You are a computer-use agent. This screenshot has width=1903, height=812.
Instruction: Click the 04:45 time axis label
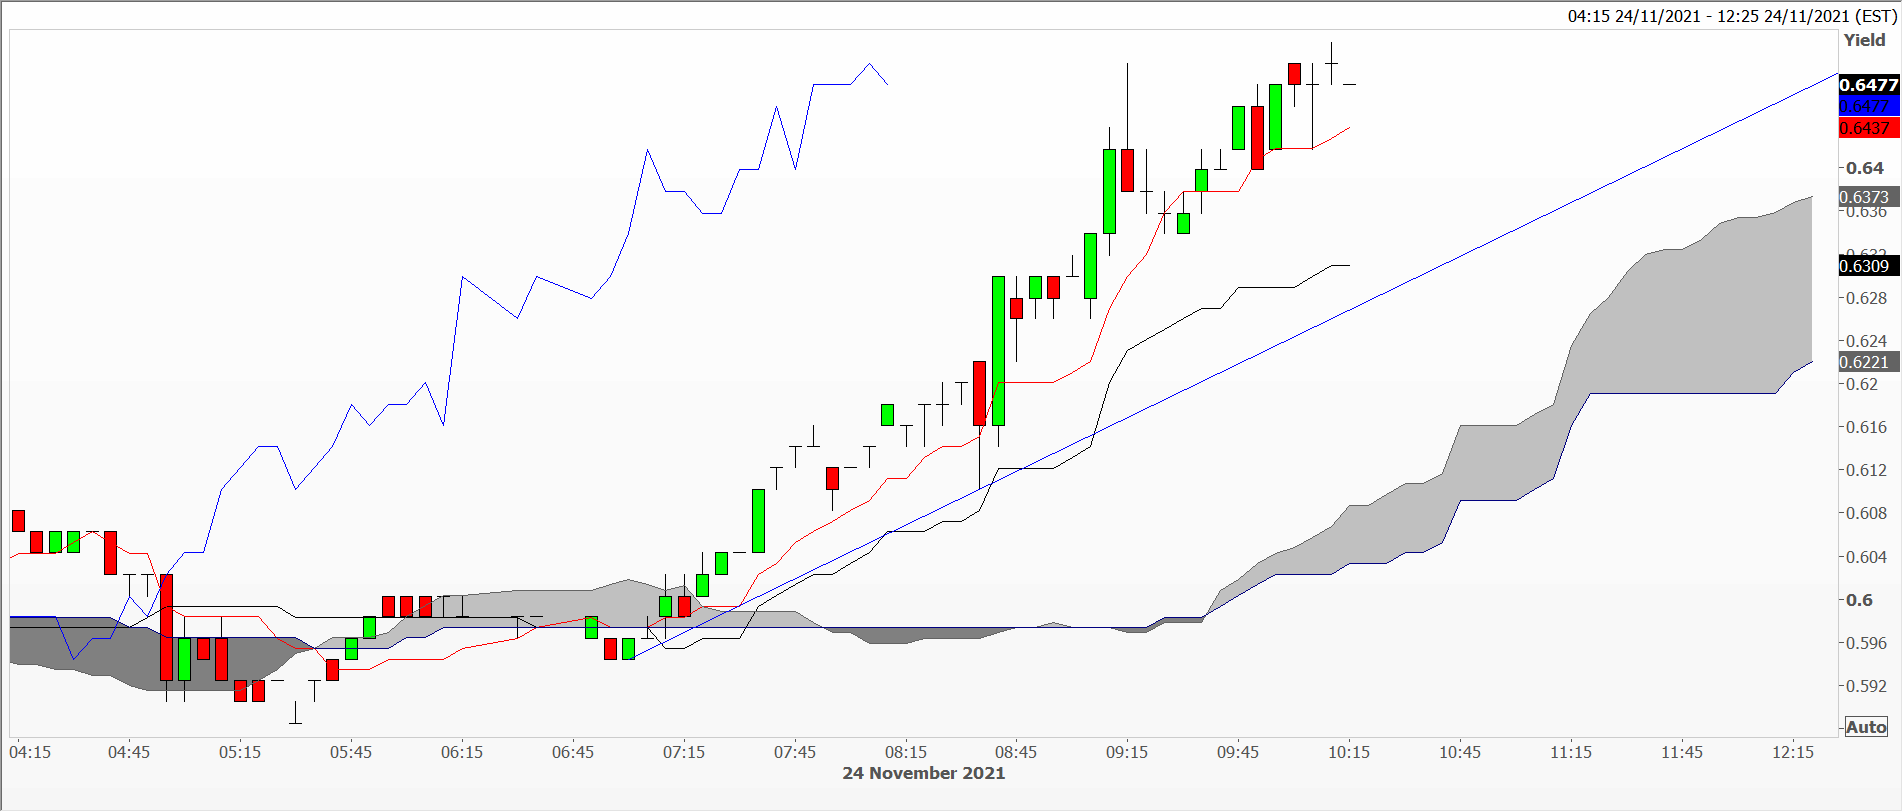click(129, 752)
